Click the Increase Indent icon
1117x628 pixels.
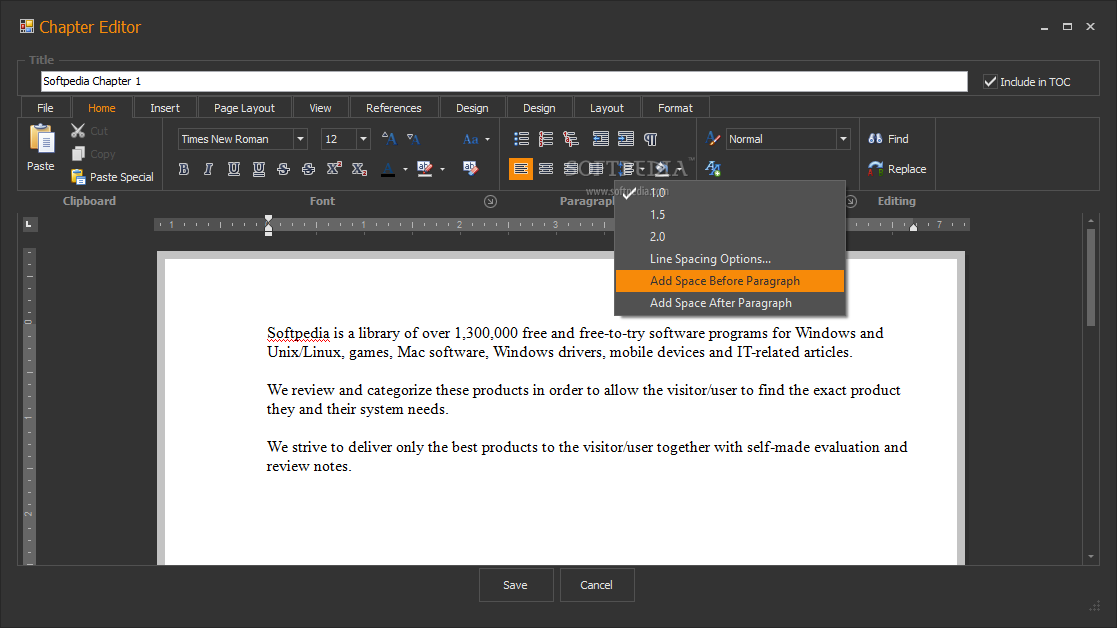pyautogui.click(x=626, y=139)
